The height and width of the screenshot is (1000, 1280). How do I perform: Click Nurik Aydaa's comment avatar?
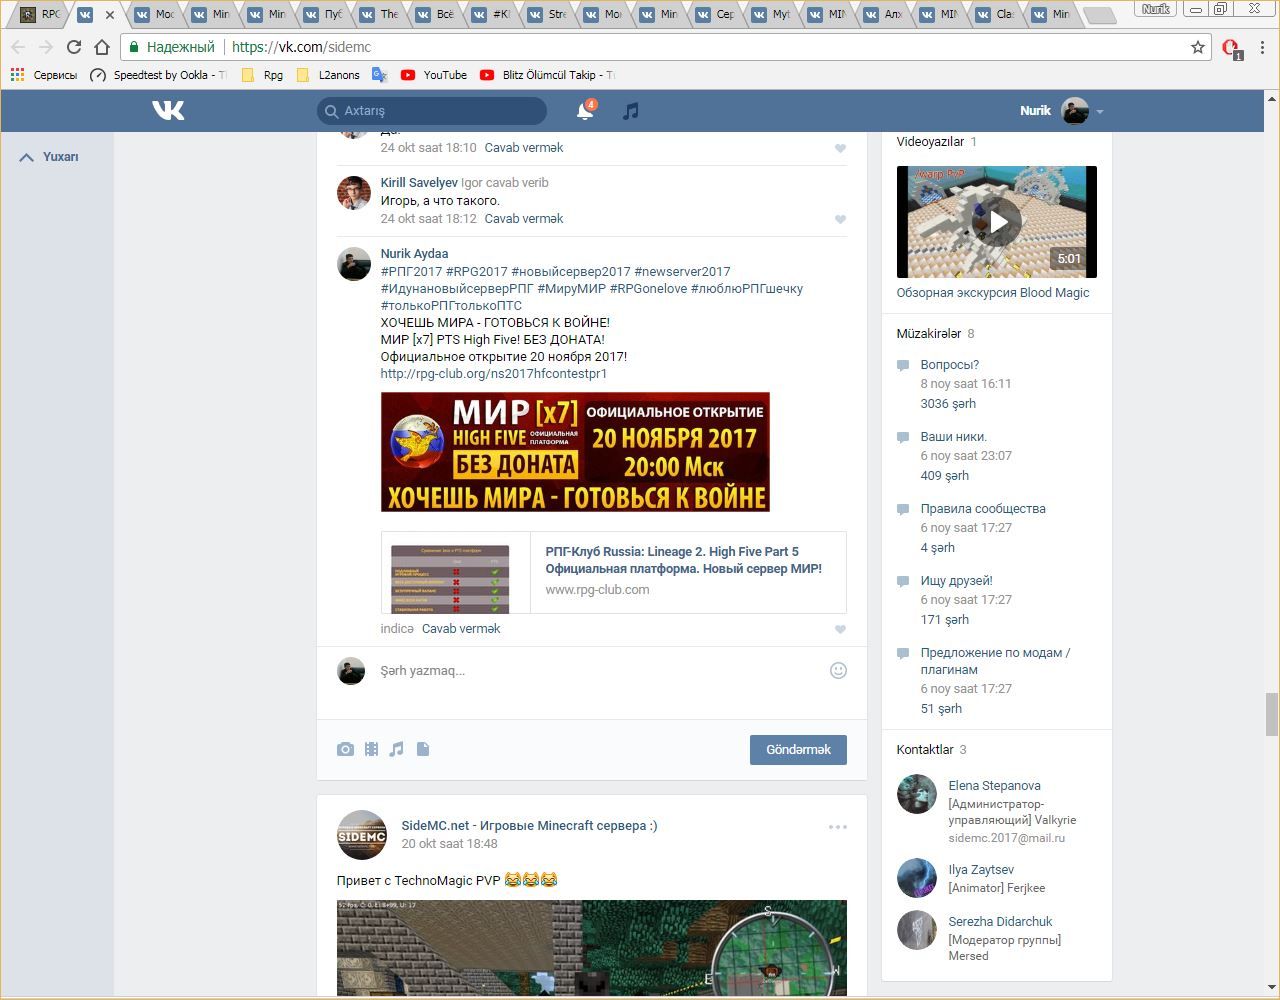click(x=354, y=264)
